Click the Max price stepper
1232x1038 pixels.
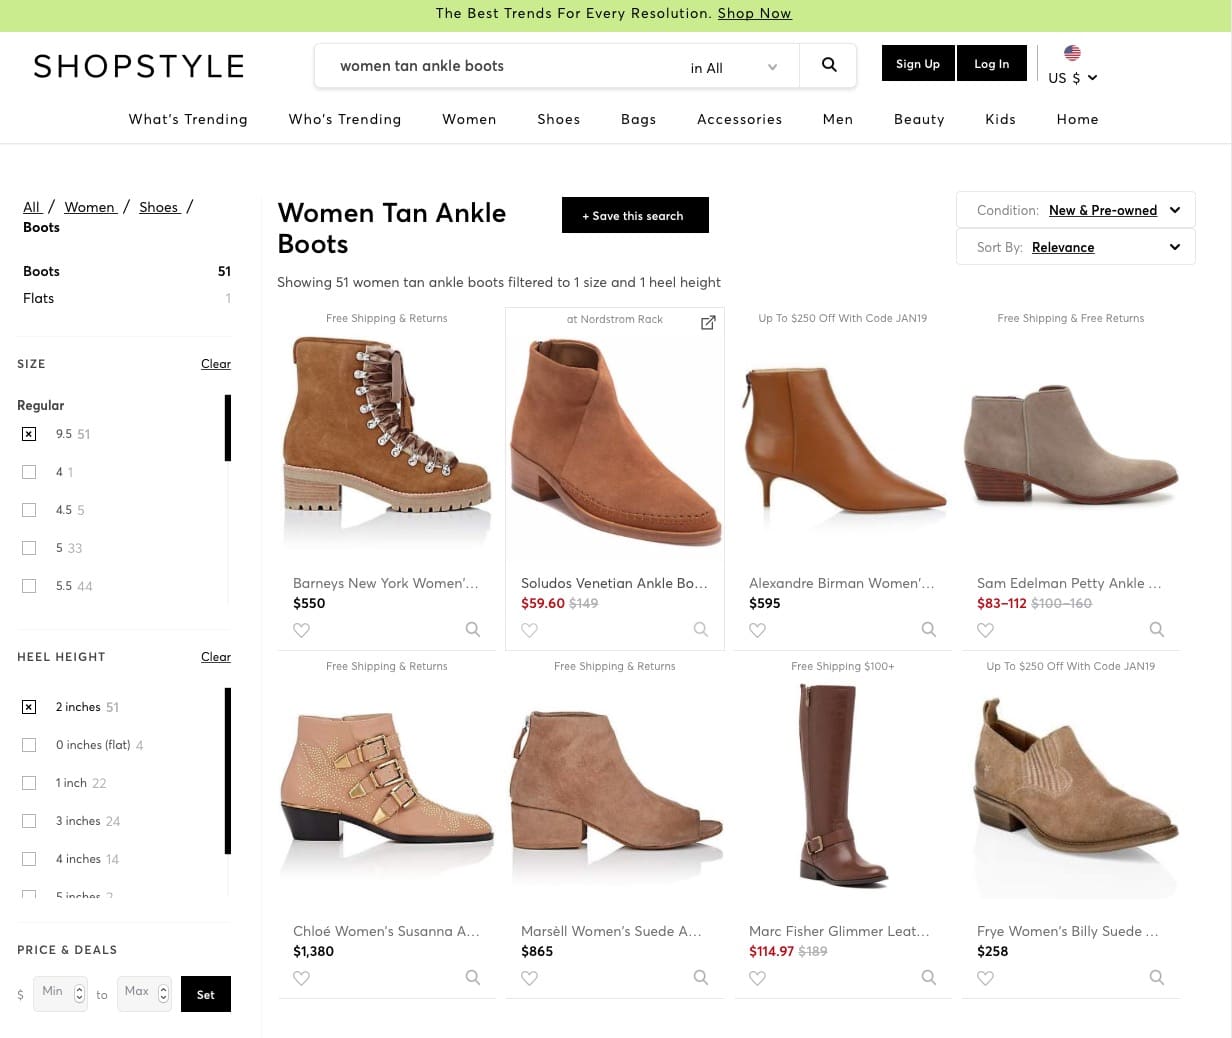pyautogui.click(x=164, y=994)
